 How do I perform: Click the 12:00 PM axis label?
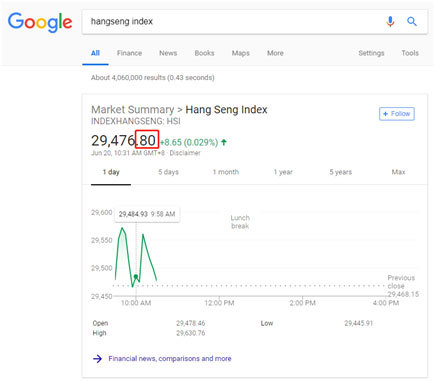(219, 303)
